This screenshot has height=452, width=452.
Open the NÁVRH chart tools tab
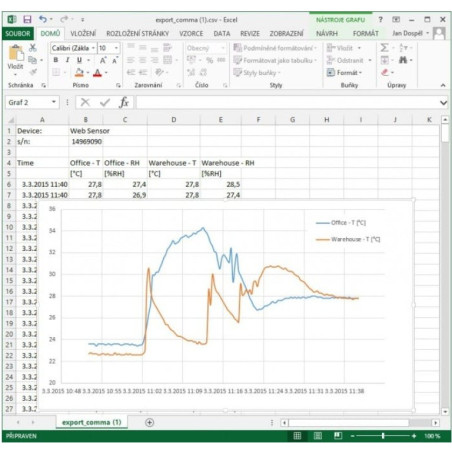[327, 33]
